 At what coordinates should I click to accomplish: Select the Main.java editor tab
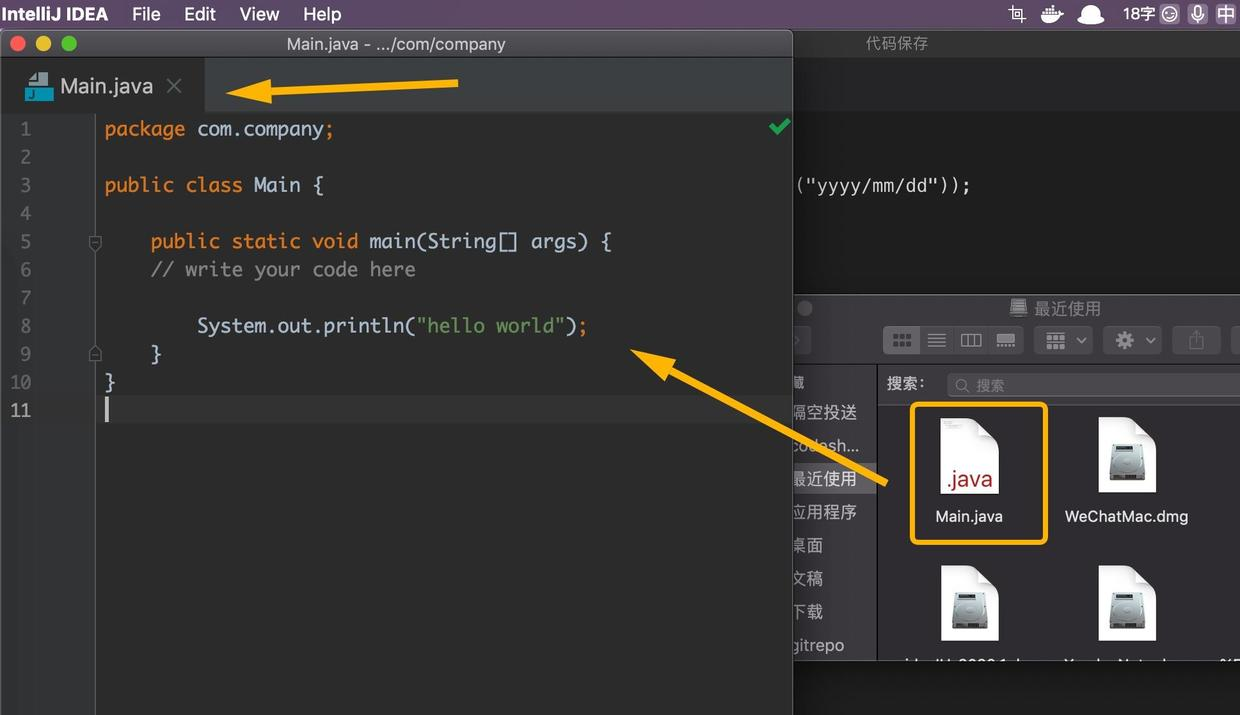coord(104,86)
